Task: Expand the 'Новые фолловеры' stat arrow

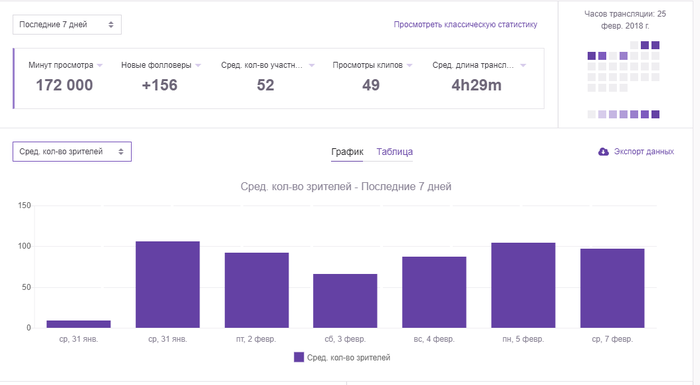Action: coord(198,65)
